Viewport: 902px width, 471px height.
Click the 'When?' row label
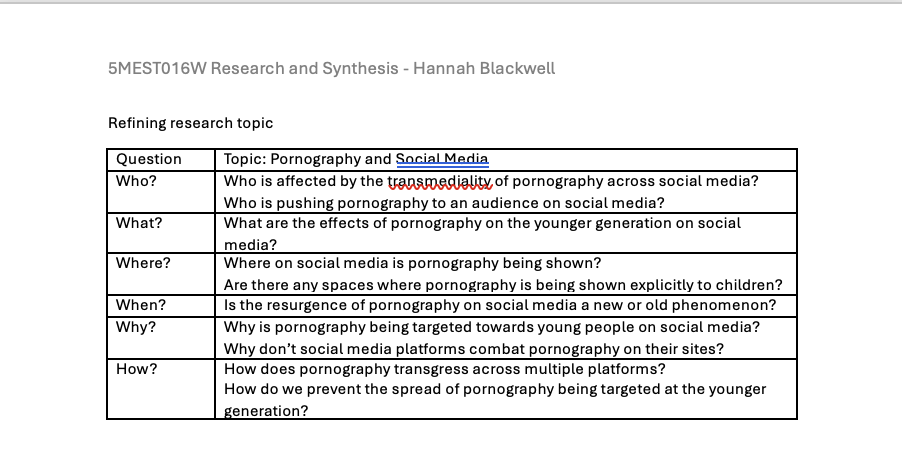coord(141,305)
